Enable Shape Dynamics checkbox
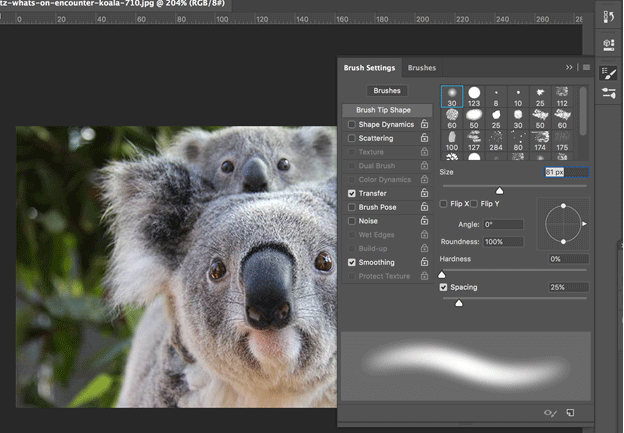 pyautogui.click(x=351, y=125)
